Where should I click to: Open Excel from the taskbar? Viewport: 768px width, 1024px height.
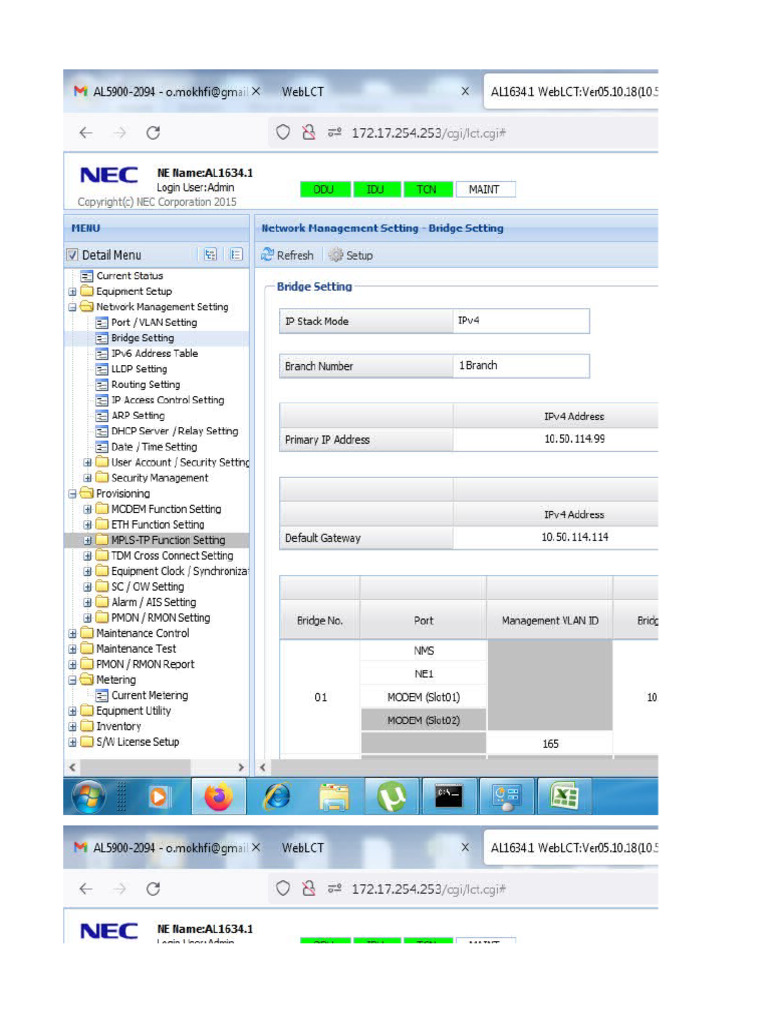pyautogui.click(x=566, y=796)
